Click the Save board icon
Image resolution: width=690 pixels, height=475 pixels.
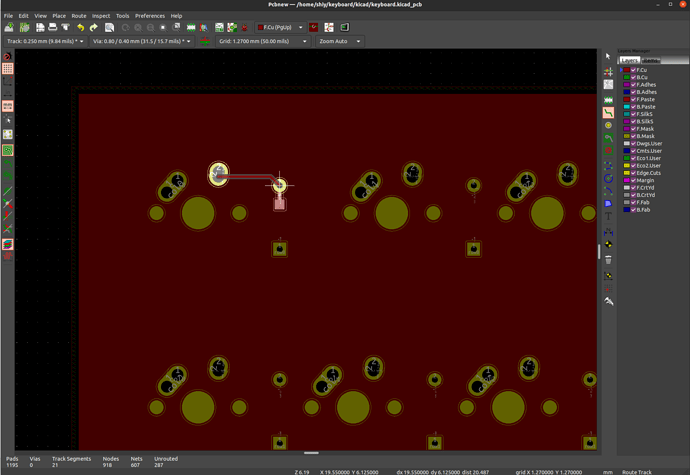(9, 27)
